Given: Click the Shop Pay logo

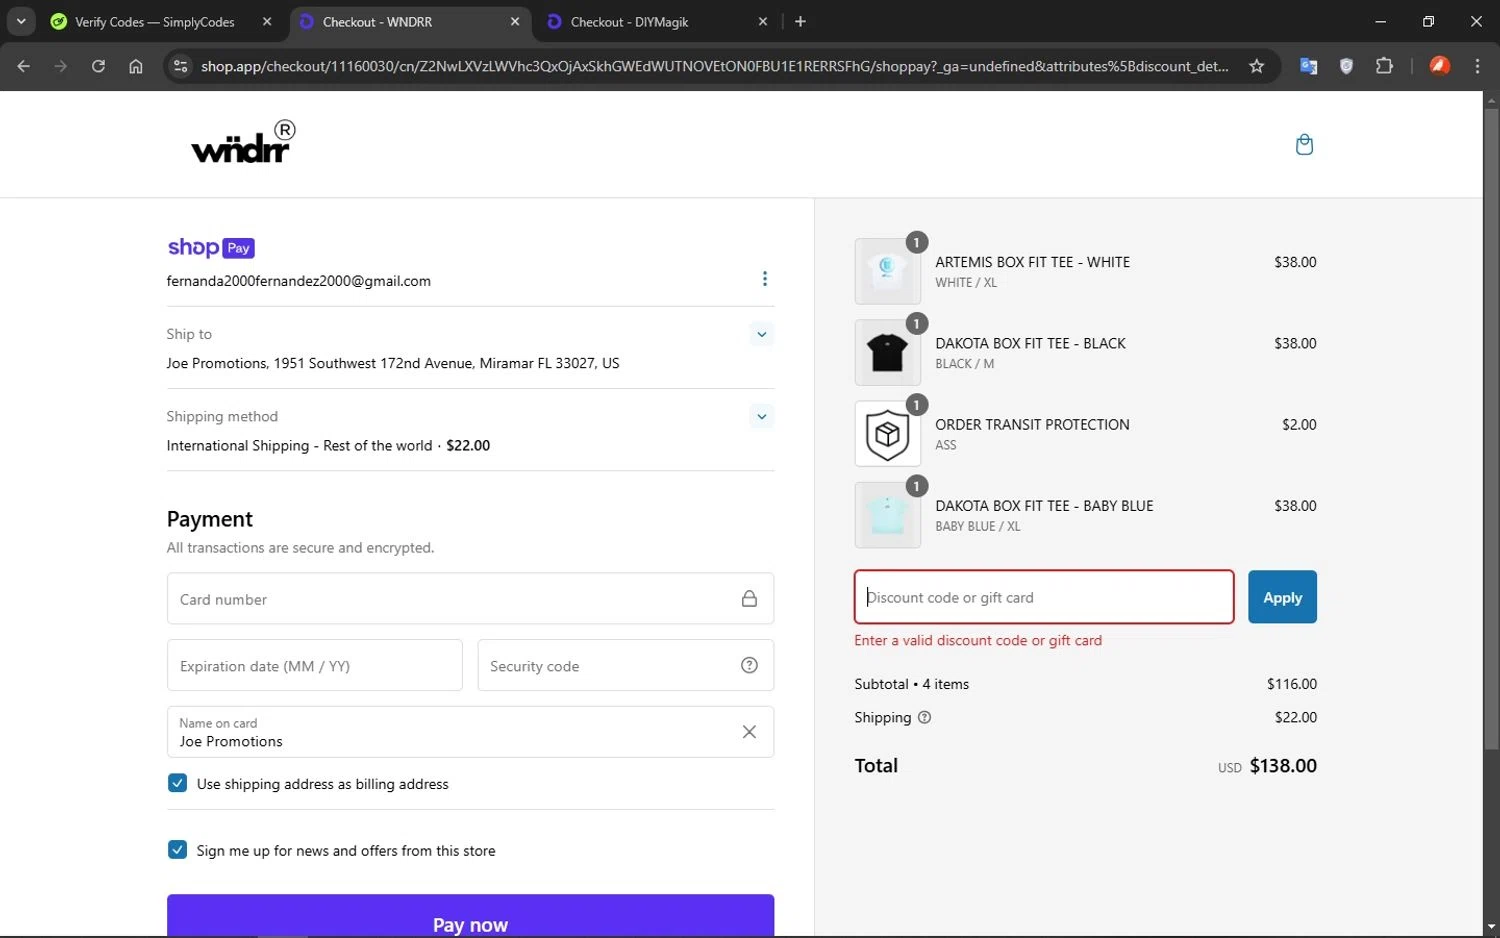Looking at the screenshot, I should pyautogui.click(x=211, y=247).
